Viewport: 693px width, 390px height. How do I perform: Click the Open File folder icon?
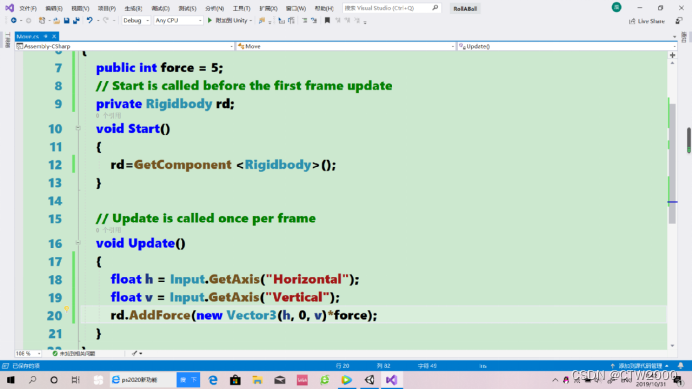(x=56, y=20)
